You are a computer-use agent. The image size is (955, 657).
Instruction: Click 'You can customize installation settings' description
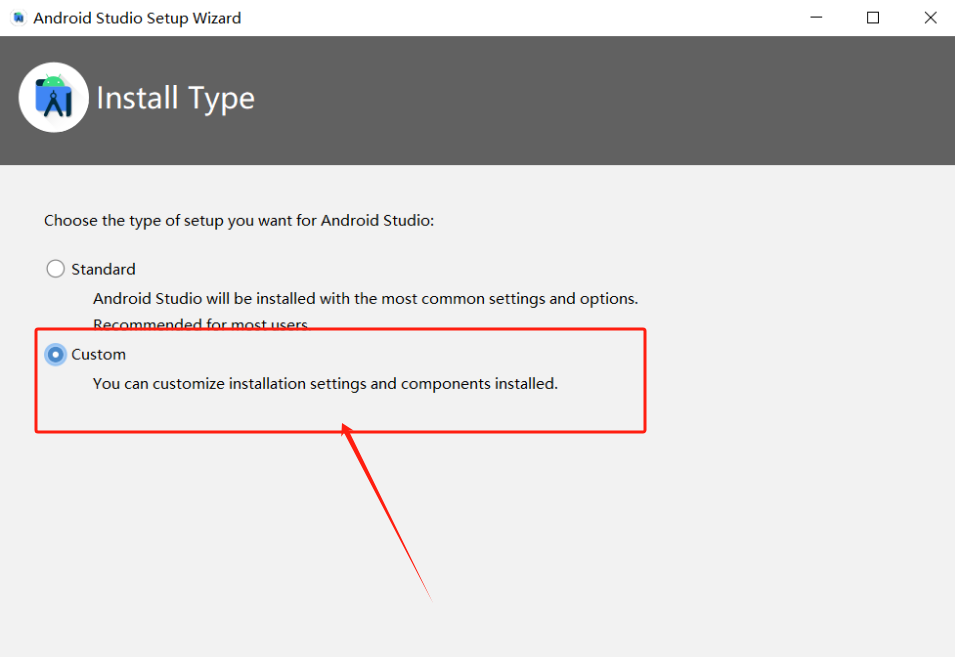click(325, 384)
